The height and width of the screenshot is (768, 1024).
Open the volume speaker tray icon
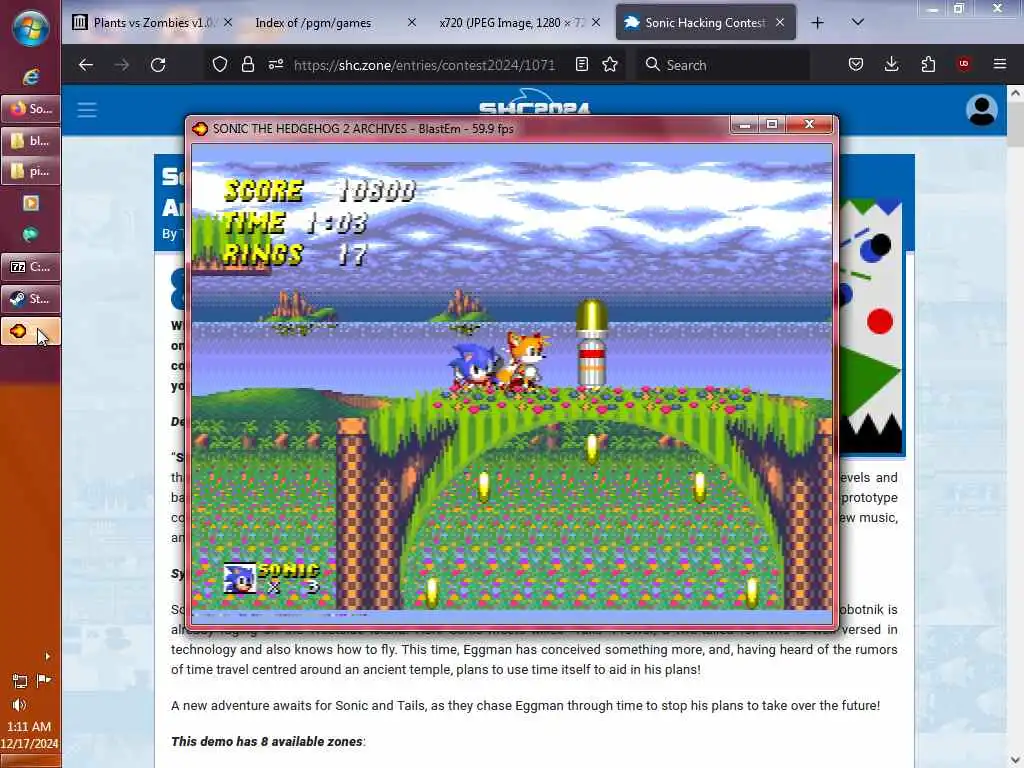pos(20,705)
